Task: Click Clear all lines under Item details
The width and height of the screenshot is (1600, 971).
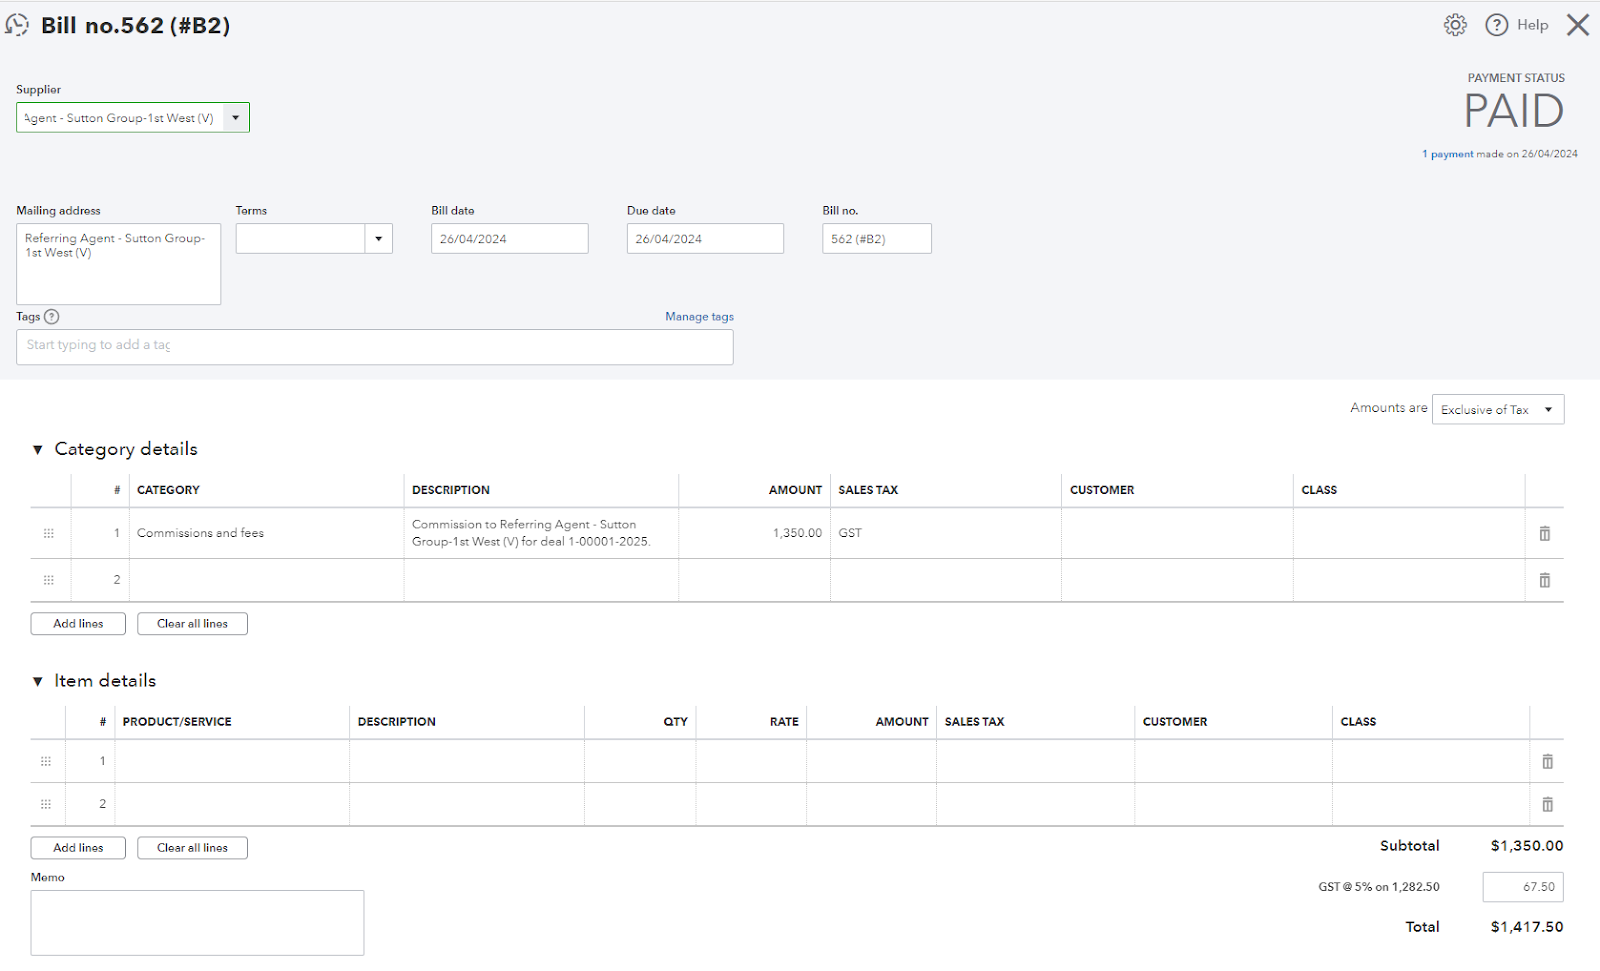Action: coord(192,848)
